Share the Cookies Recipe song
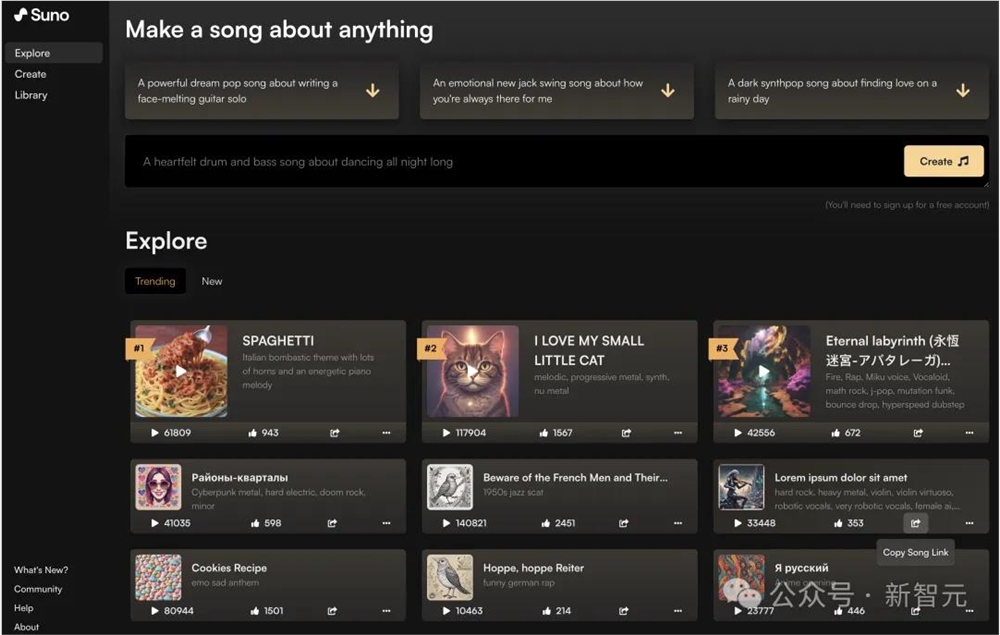The height and width of the screenshot is (635, 1000). (x=334, y=610)
